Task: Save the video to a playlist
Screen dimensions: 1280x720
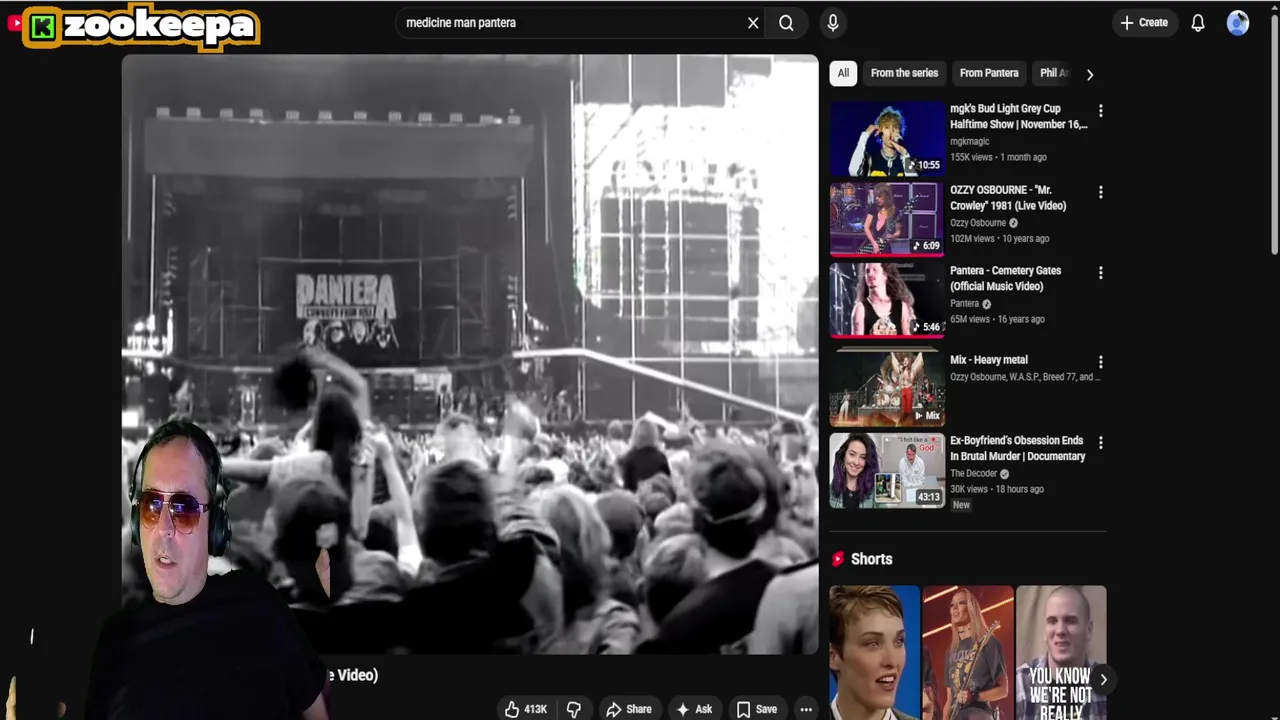Action: 757,709
